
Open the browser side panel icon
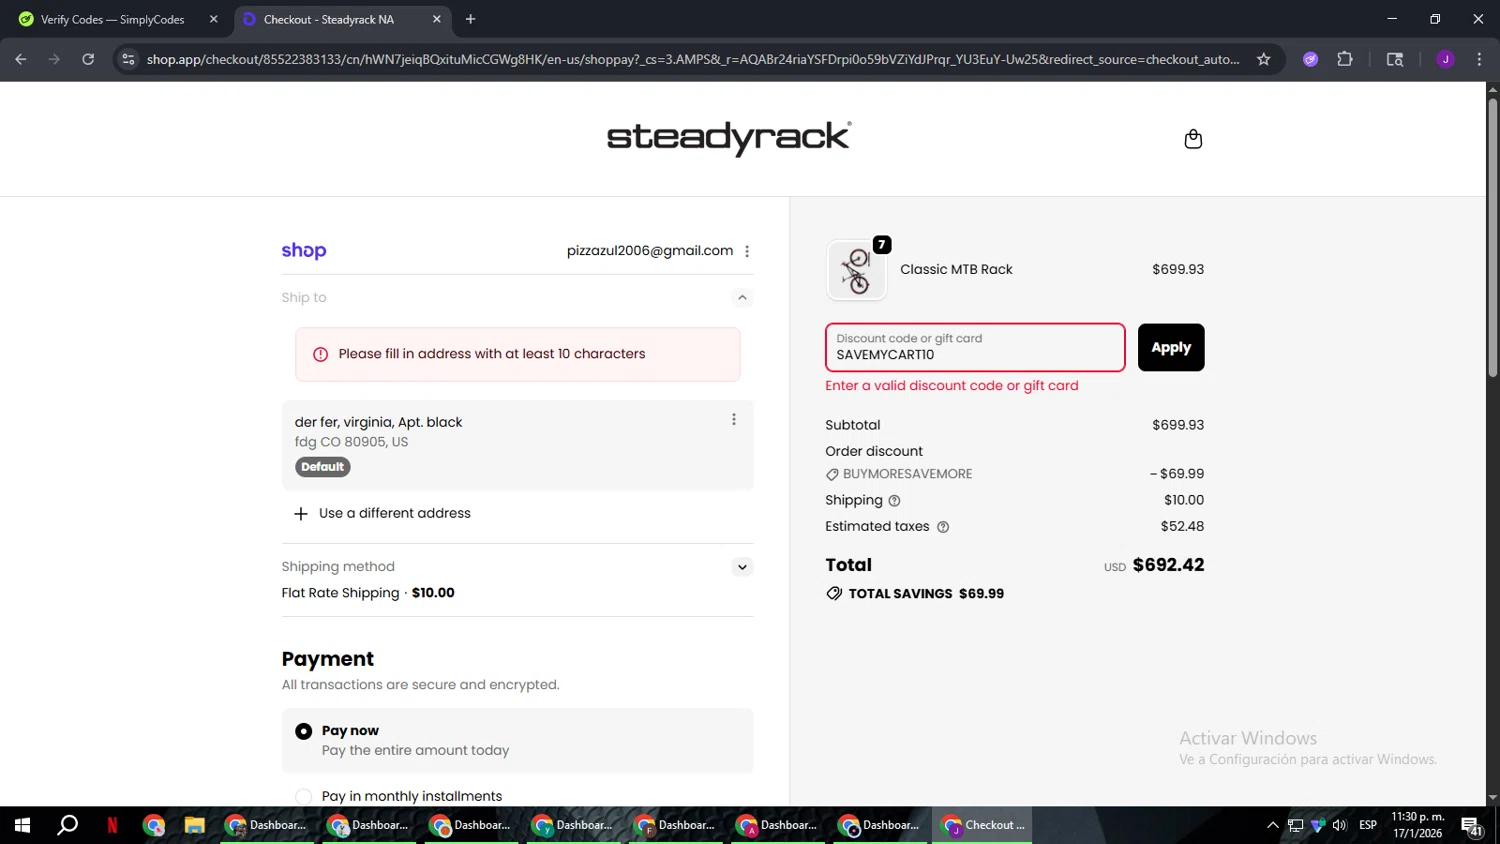1395,59
